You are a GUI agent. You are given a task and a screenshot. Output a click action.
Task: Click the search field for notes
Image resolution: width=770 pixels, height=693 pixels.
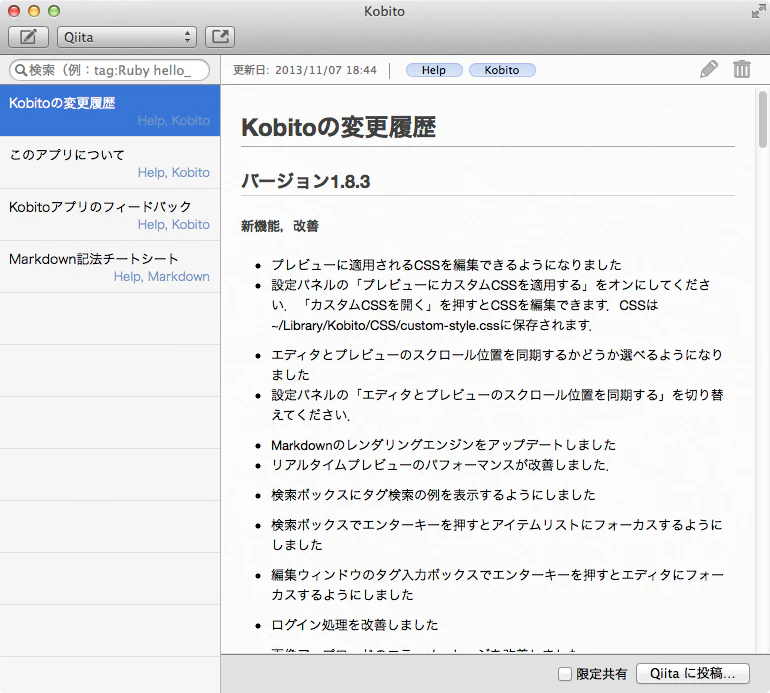pos(110,70)
